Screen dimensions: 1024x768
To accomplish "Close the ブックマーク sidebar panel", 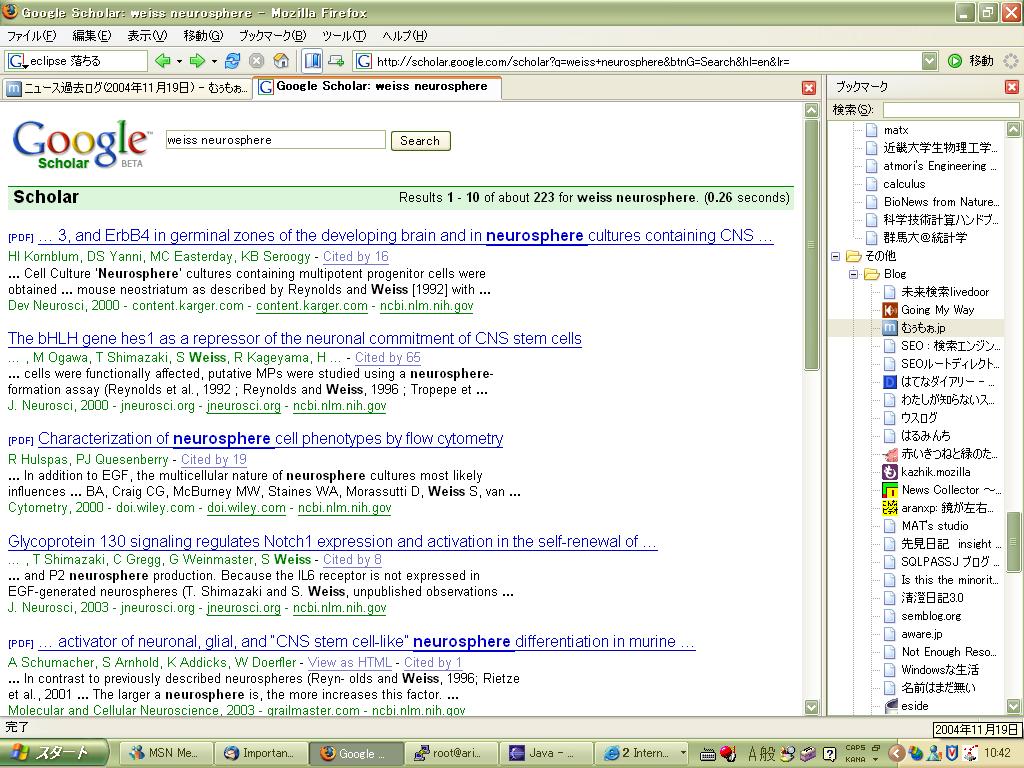I will pos(1012,87).
